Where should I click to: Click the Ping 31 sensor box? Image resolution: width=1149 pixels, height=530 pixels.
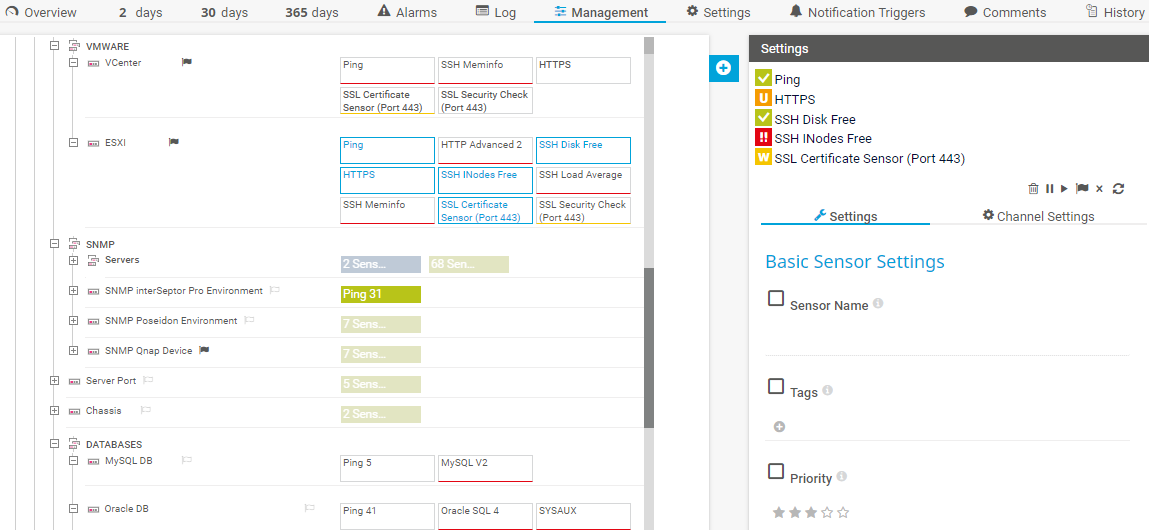click(380, 294)
